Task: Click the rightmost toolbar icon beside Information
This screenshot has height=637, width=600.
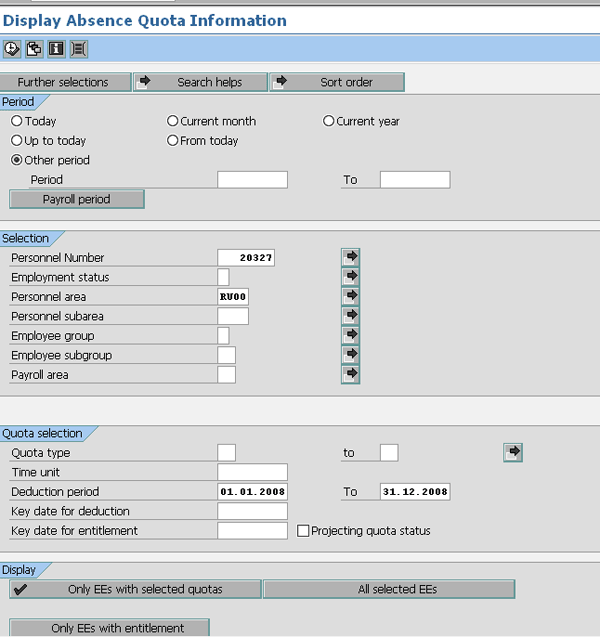Action: coord(78,48)
